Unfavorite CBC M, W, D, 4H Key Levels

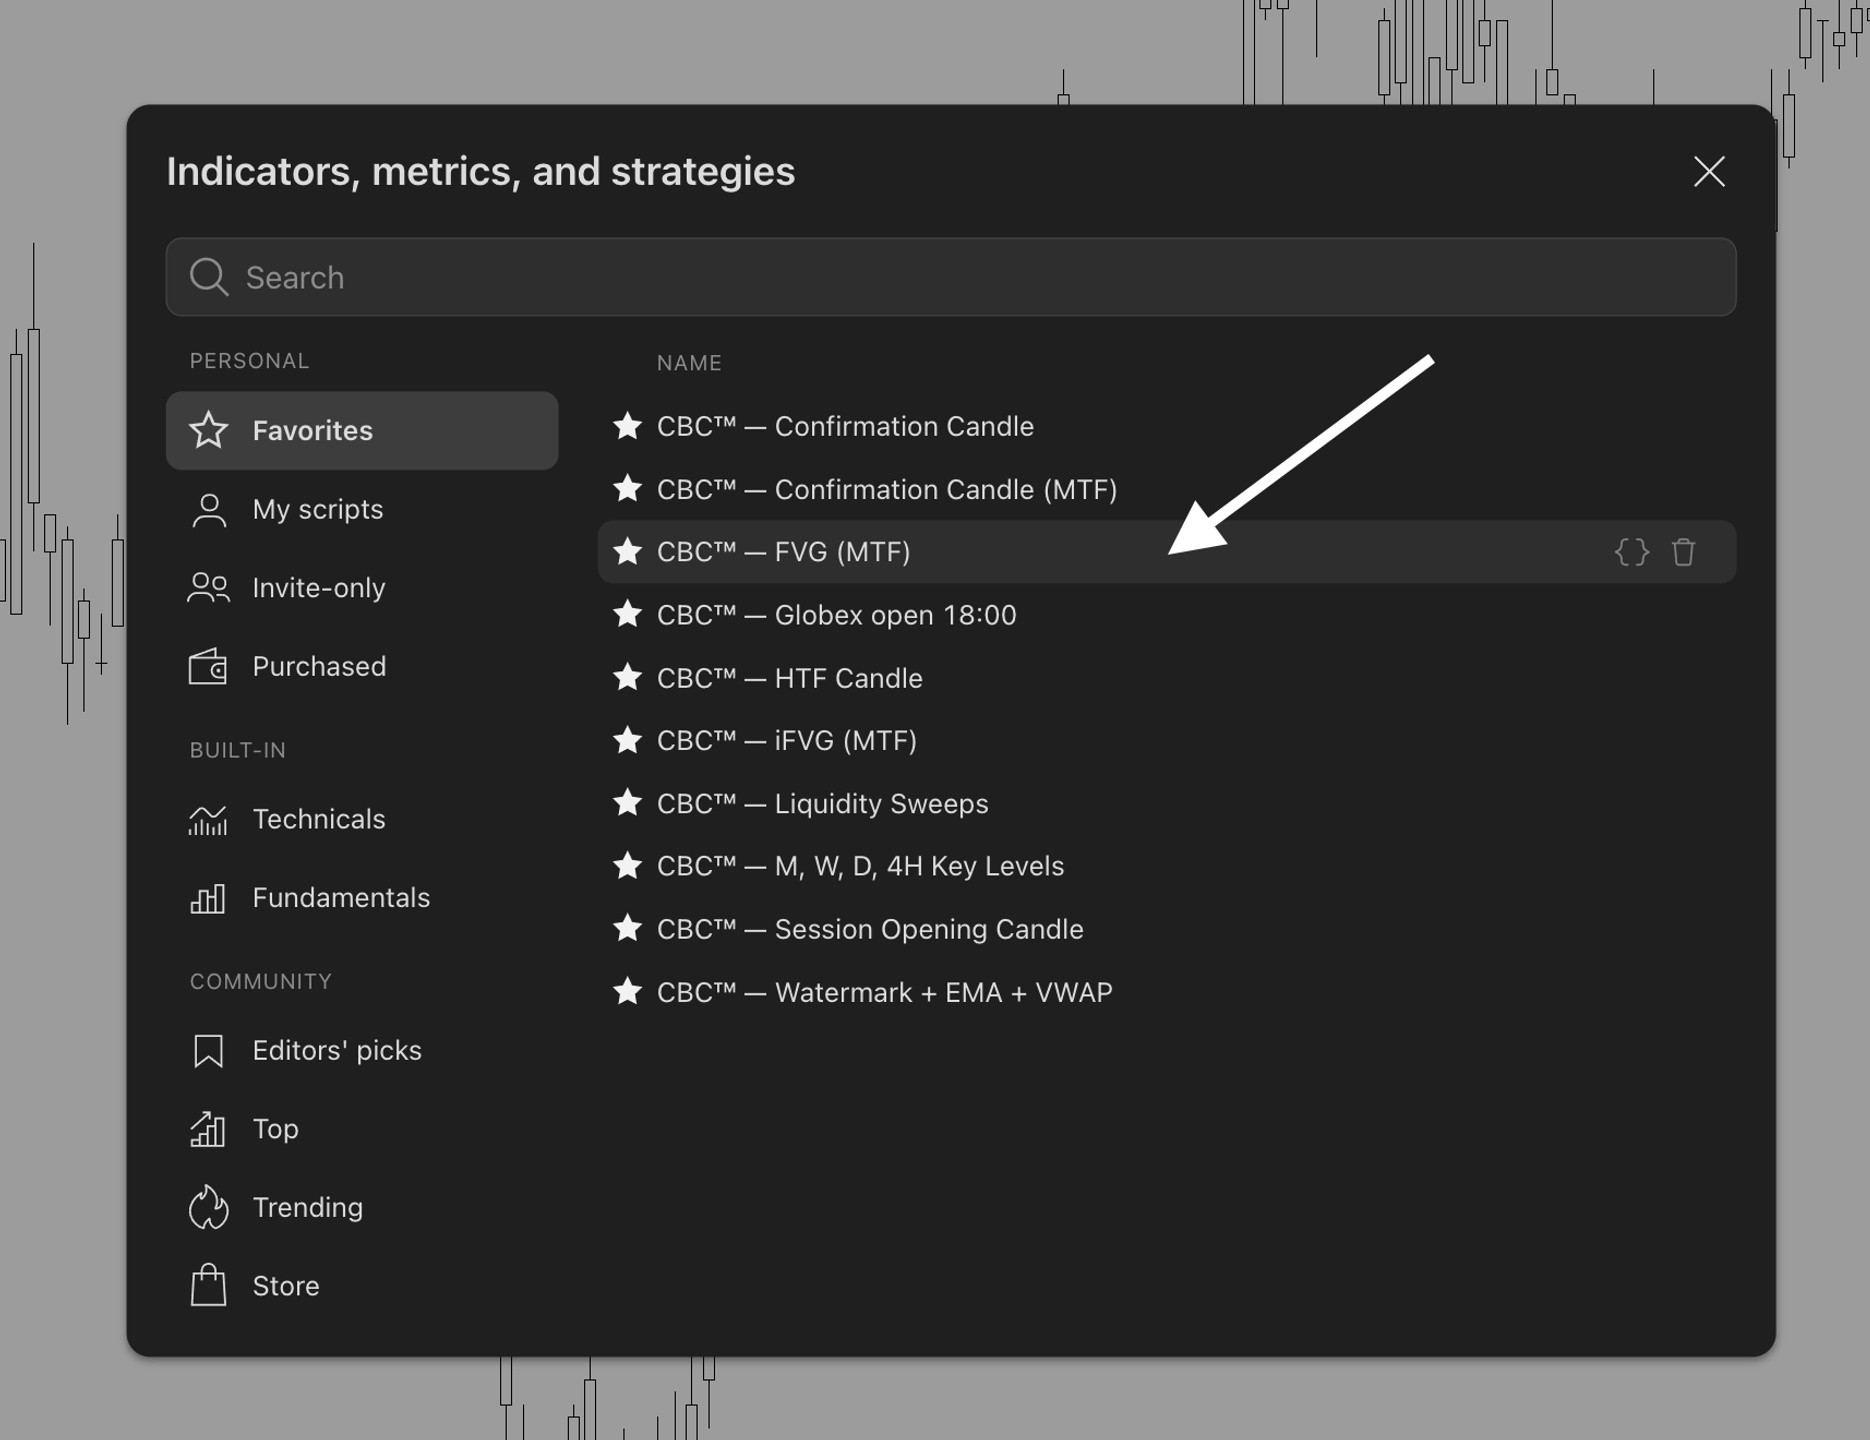(x=627, y=865)
